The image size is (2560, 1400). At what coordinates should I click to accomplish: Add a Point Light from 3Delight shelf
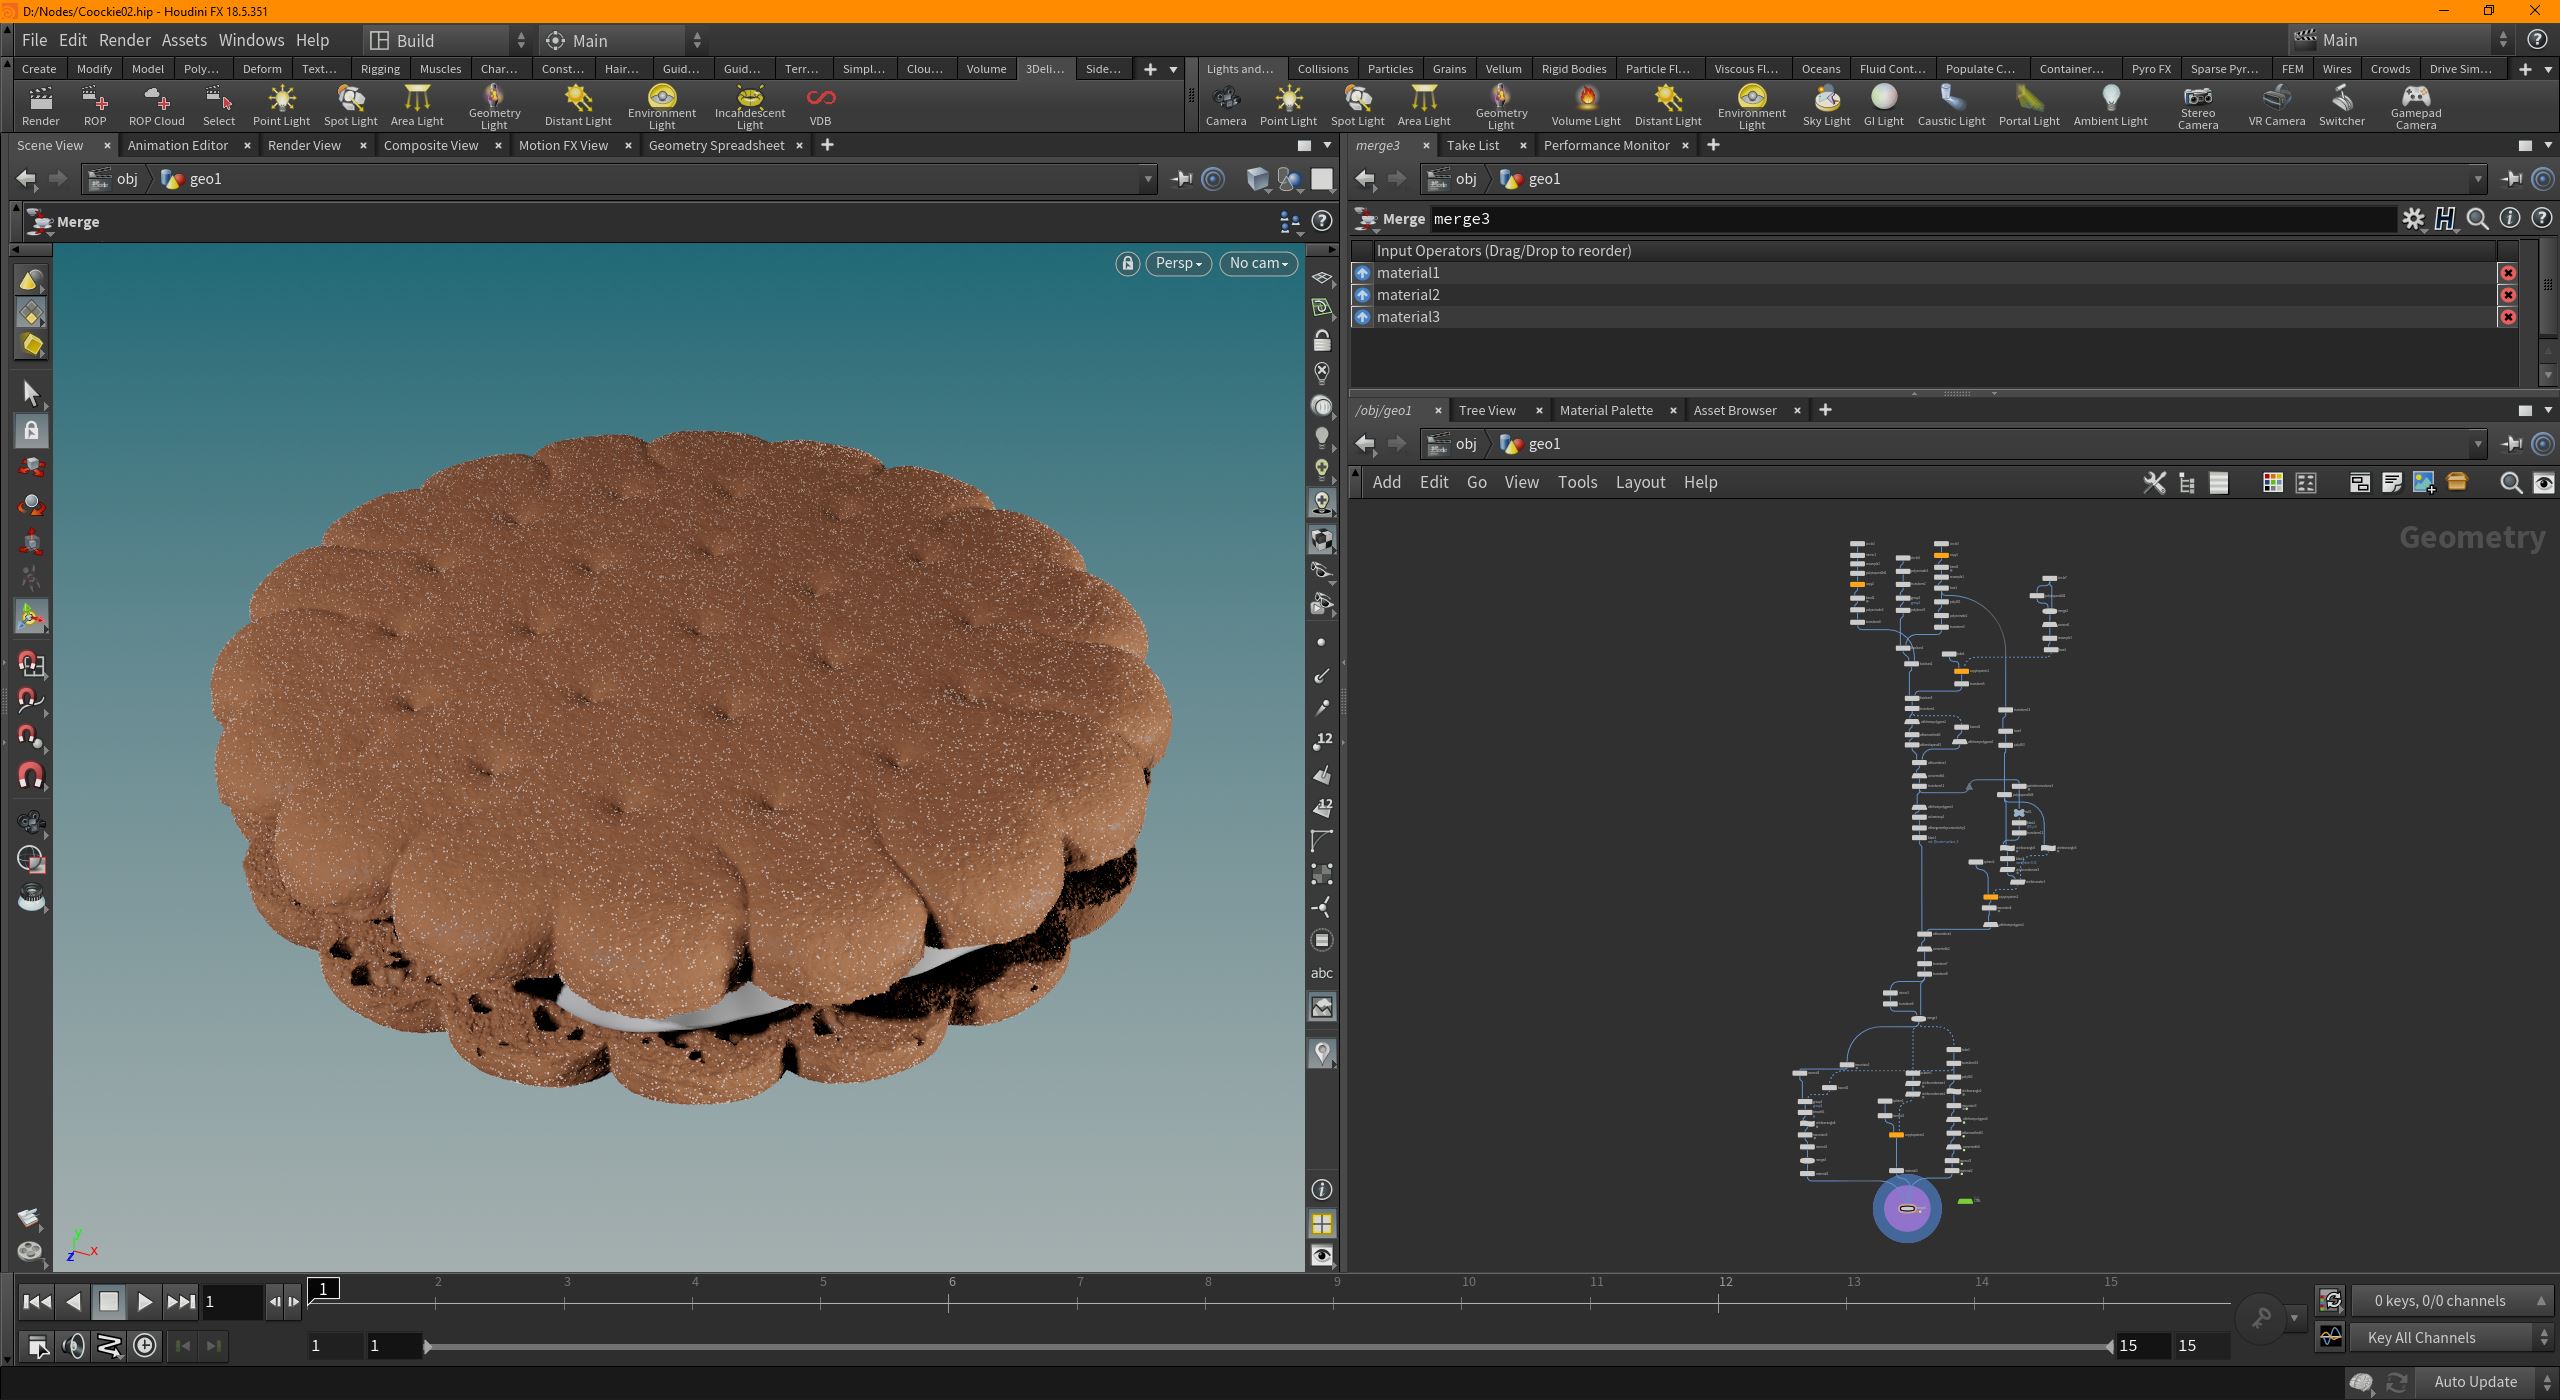(281, 105)
